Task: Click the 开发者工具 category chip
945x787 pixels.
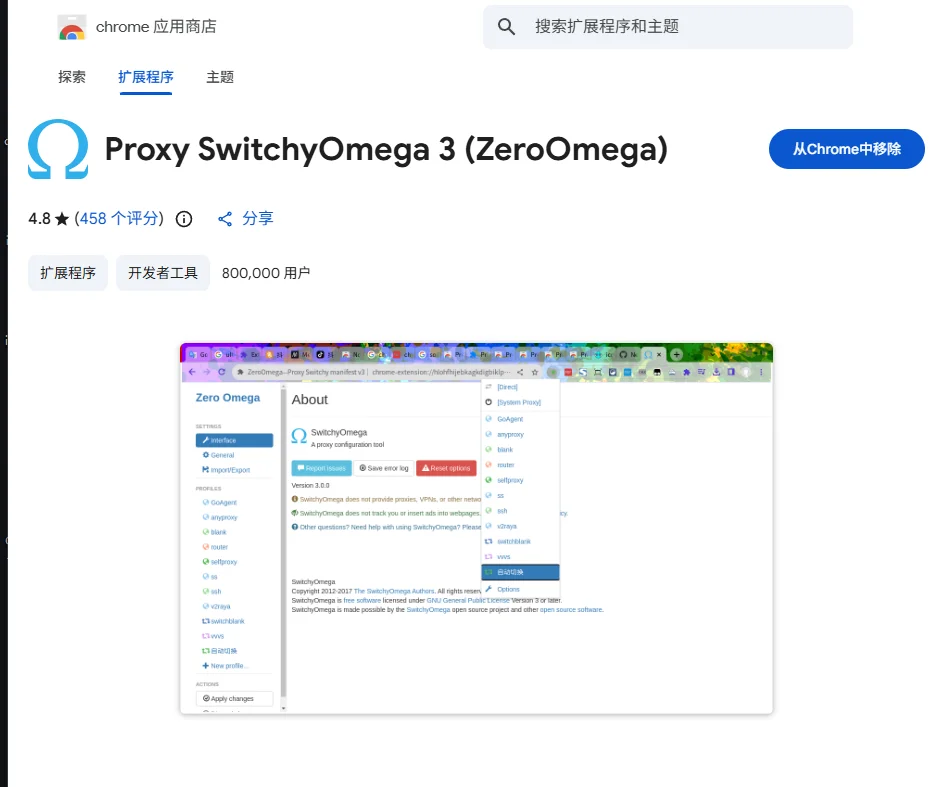Action: (x=163, y=273)
